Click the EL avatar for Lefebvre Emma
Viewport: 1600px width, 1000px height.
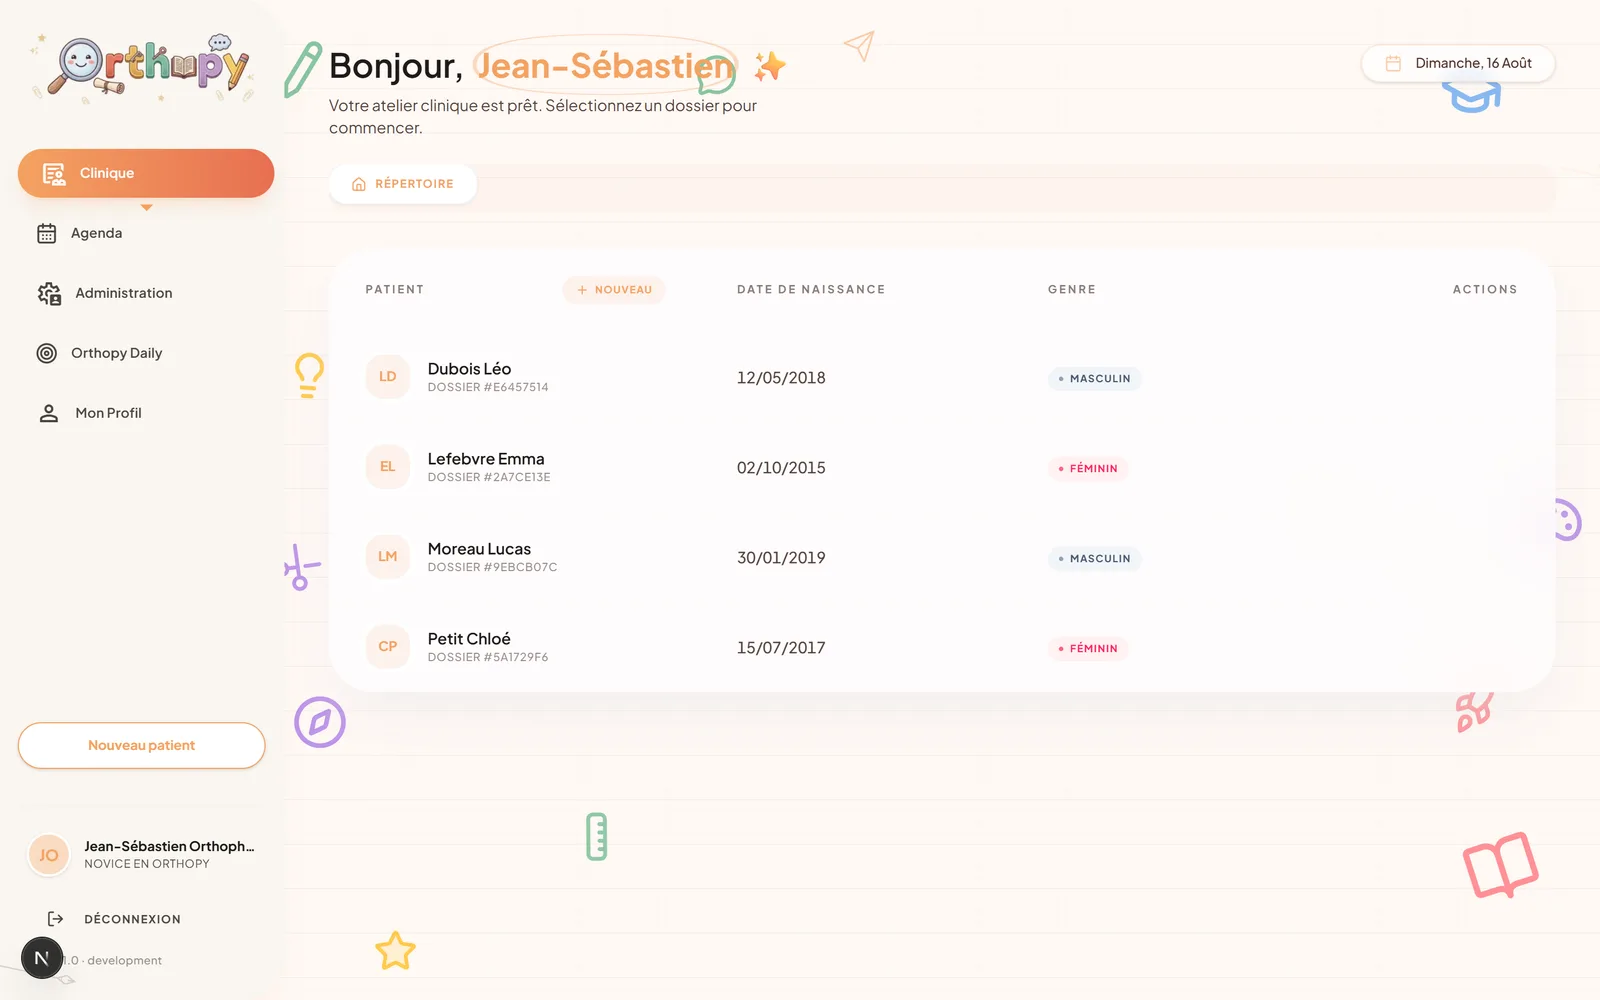pos(388,467)
